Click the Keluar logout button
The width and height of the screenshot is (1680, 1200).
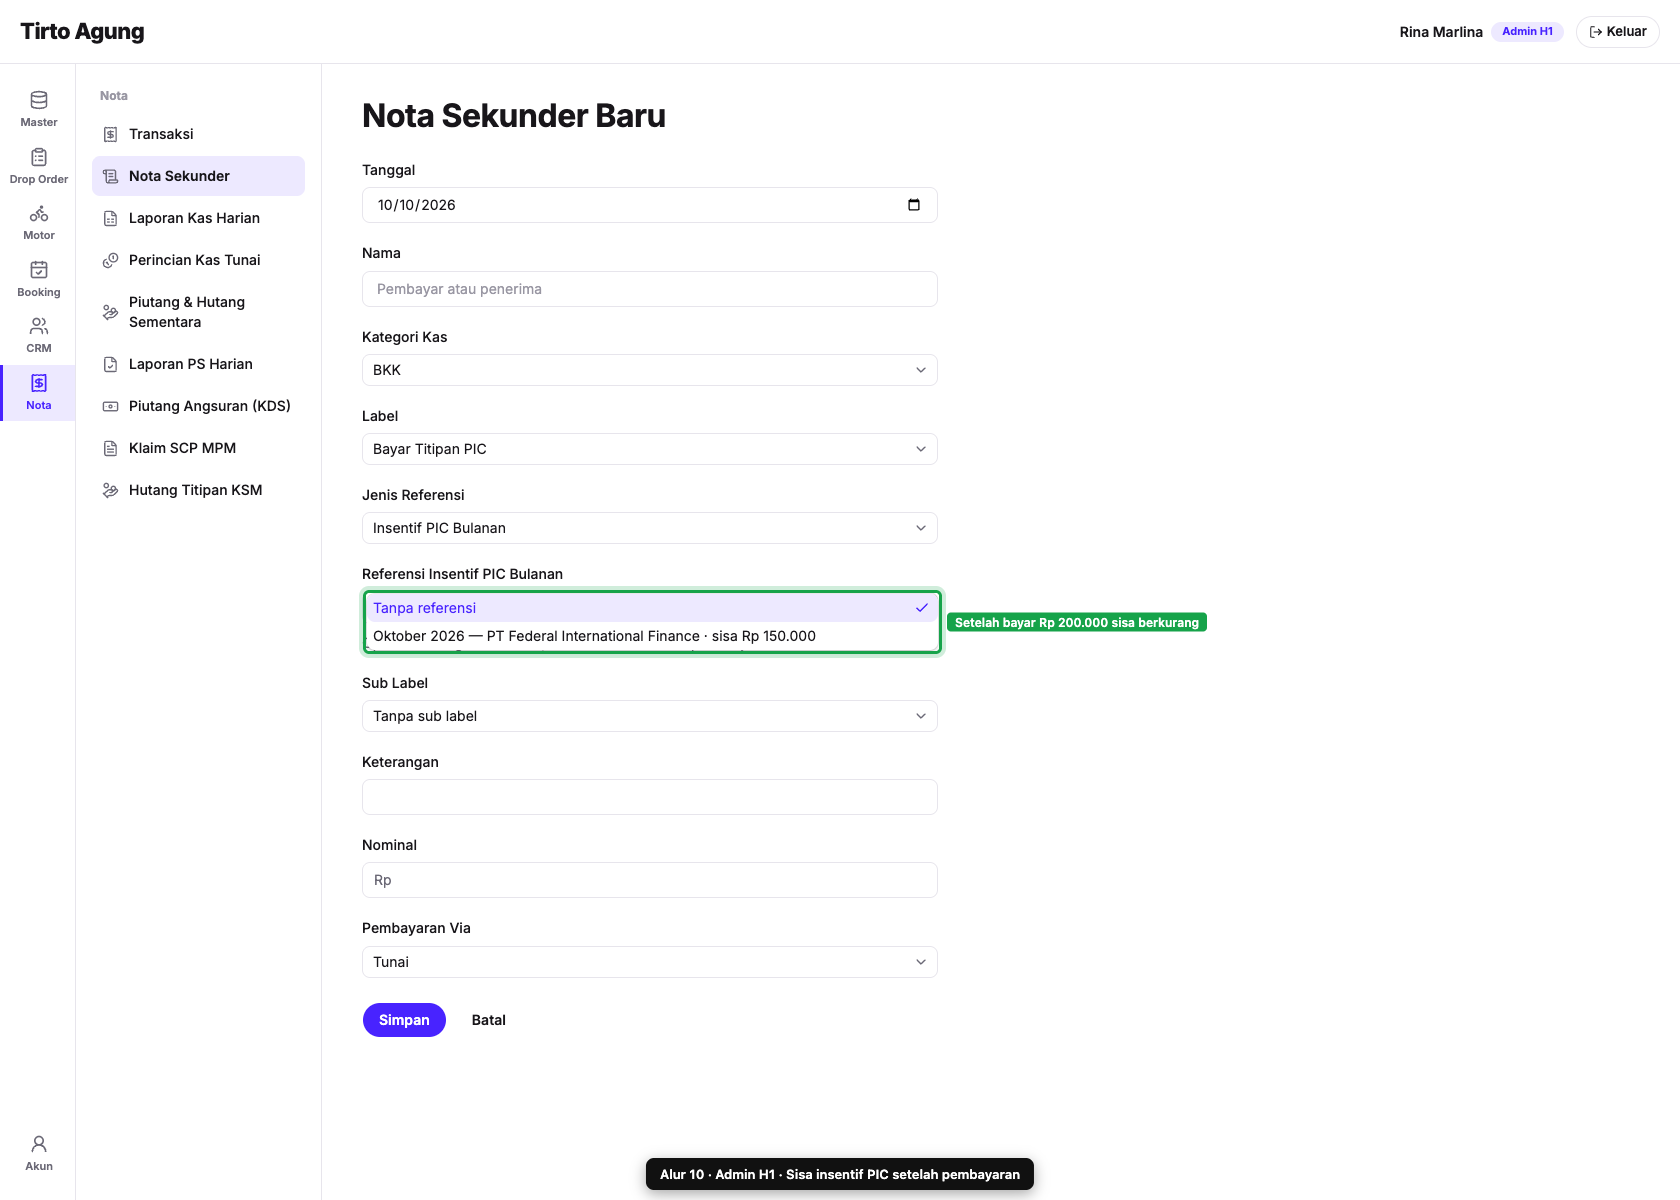coord(1617,32)
